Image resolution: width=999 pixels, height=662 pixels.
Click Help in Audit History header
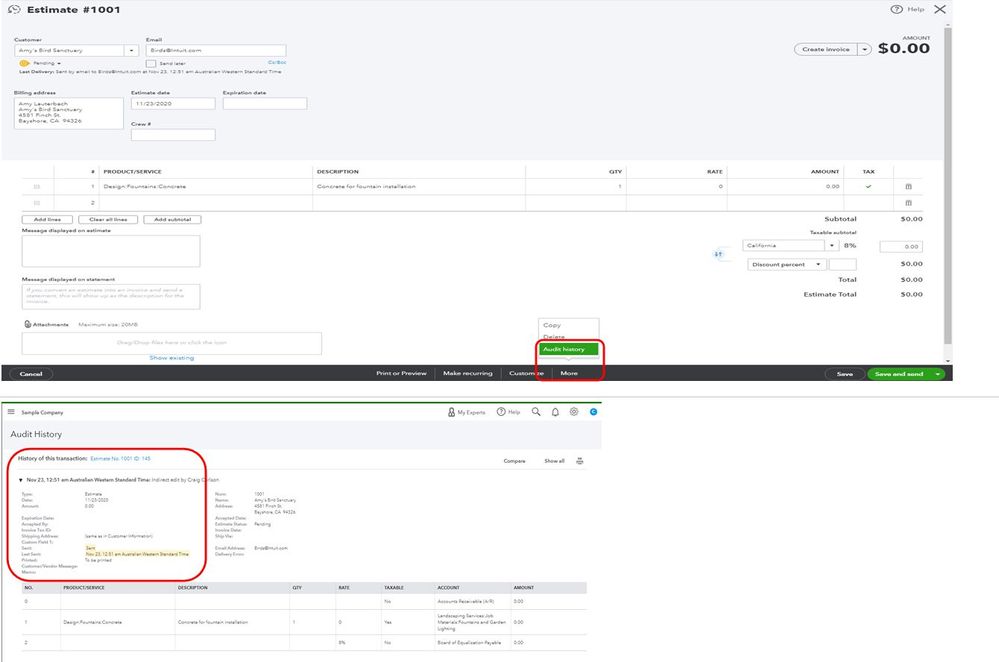[508, 412]
